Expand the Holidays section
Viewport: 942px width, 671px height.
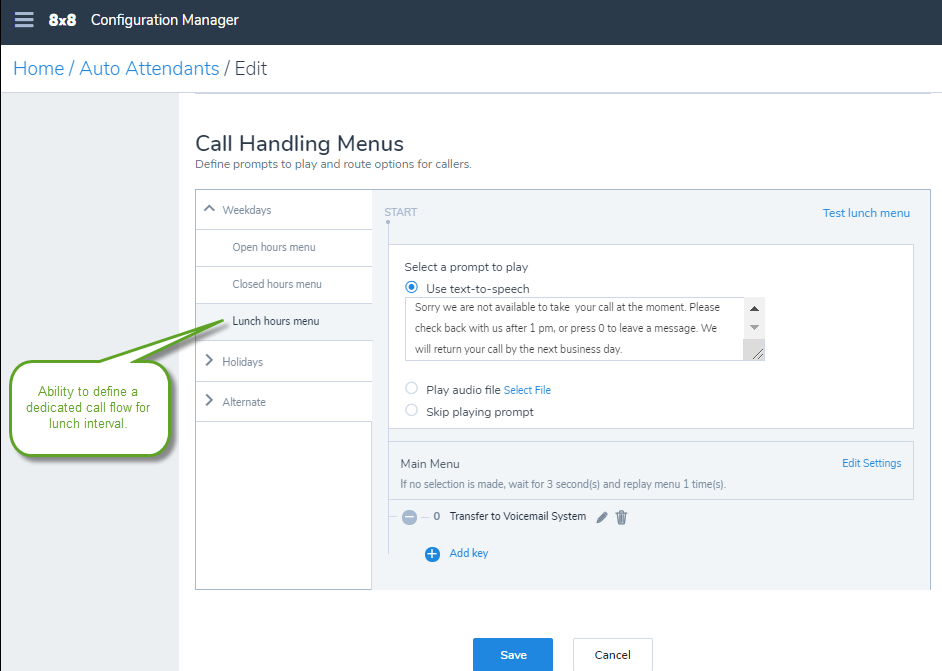pos(209,360)
